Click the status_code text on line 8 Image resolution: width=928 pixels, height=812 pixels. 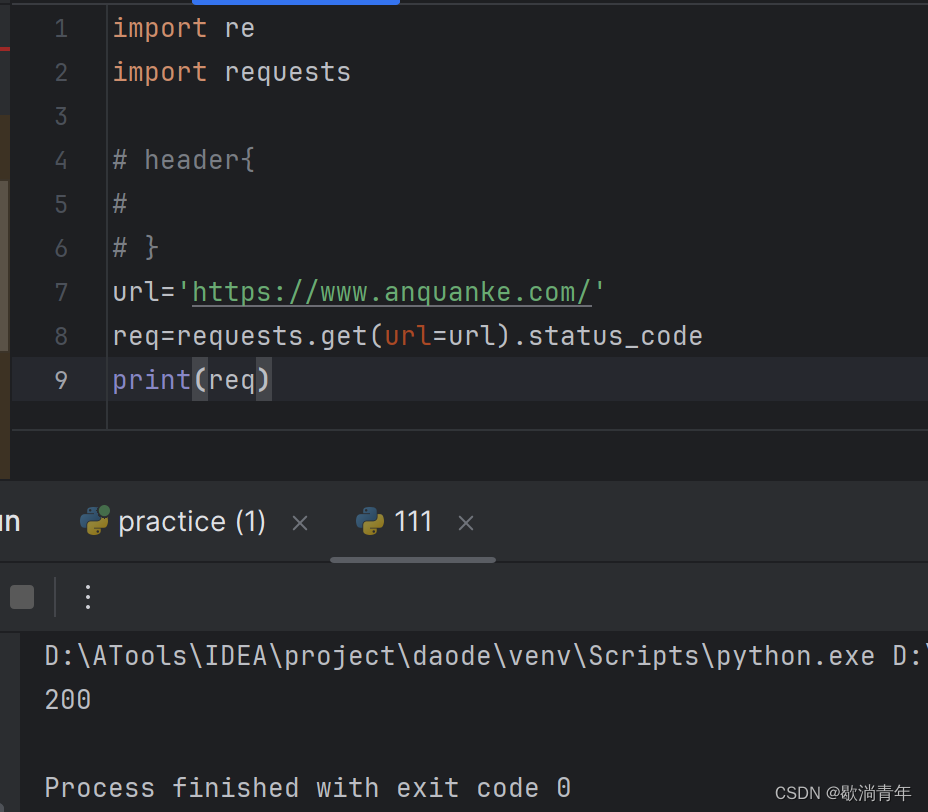click(616, 337)
